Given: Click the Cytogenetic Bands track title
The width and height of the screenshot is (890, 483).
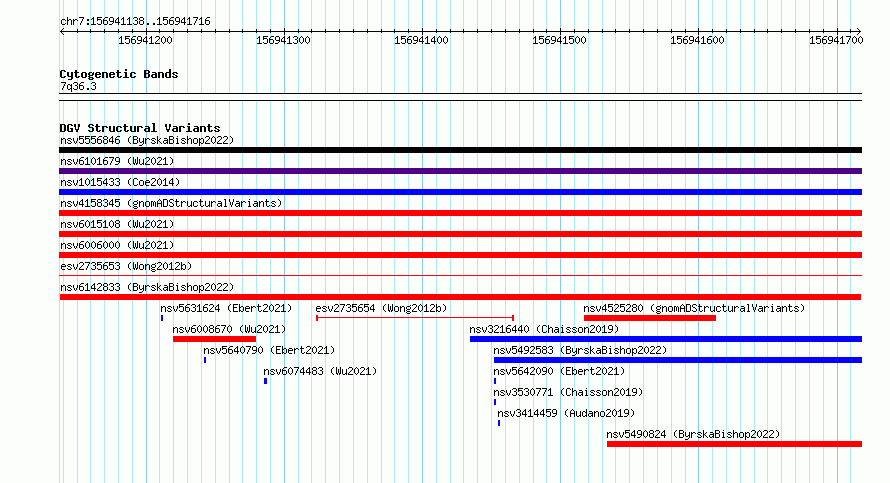Looking at the screenshot, I should tap(119, 74).
